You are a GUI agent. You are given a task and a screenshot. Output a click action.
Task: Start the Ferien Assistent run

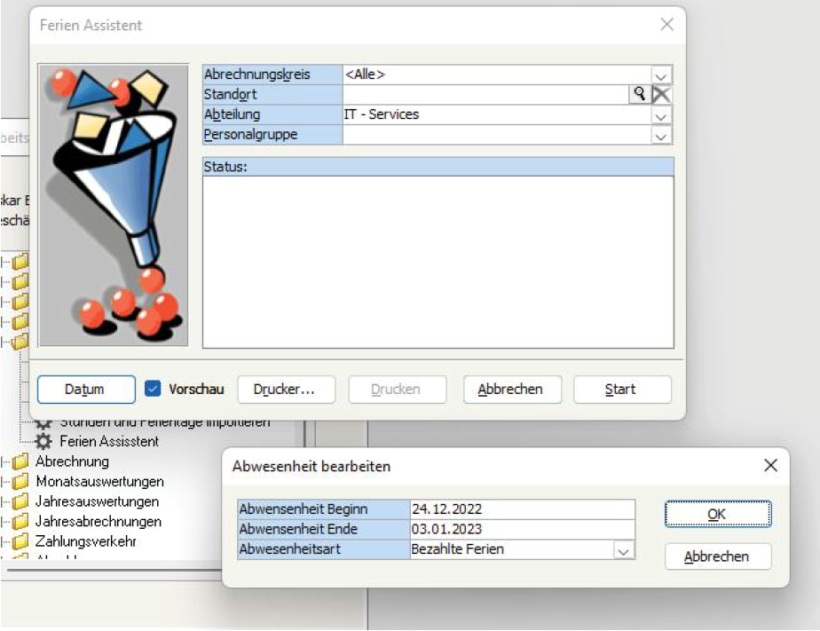coord(622,389)
